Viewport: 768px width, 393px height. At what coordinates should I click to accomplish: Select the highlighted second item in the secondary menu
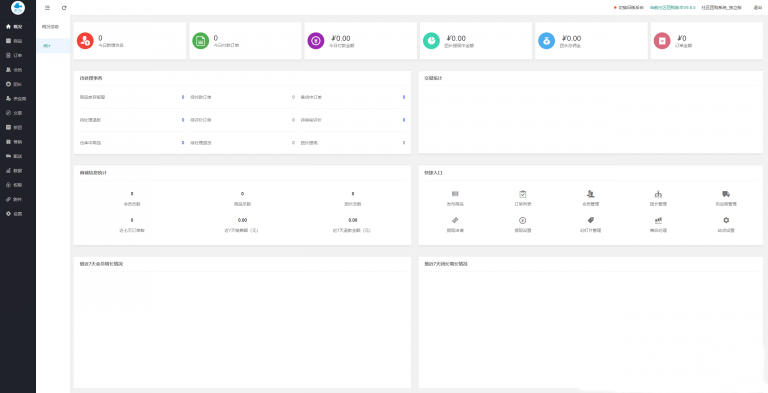tap(53, 46)
